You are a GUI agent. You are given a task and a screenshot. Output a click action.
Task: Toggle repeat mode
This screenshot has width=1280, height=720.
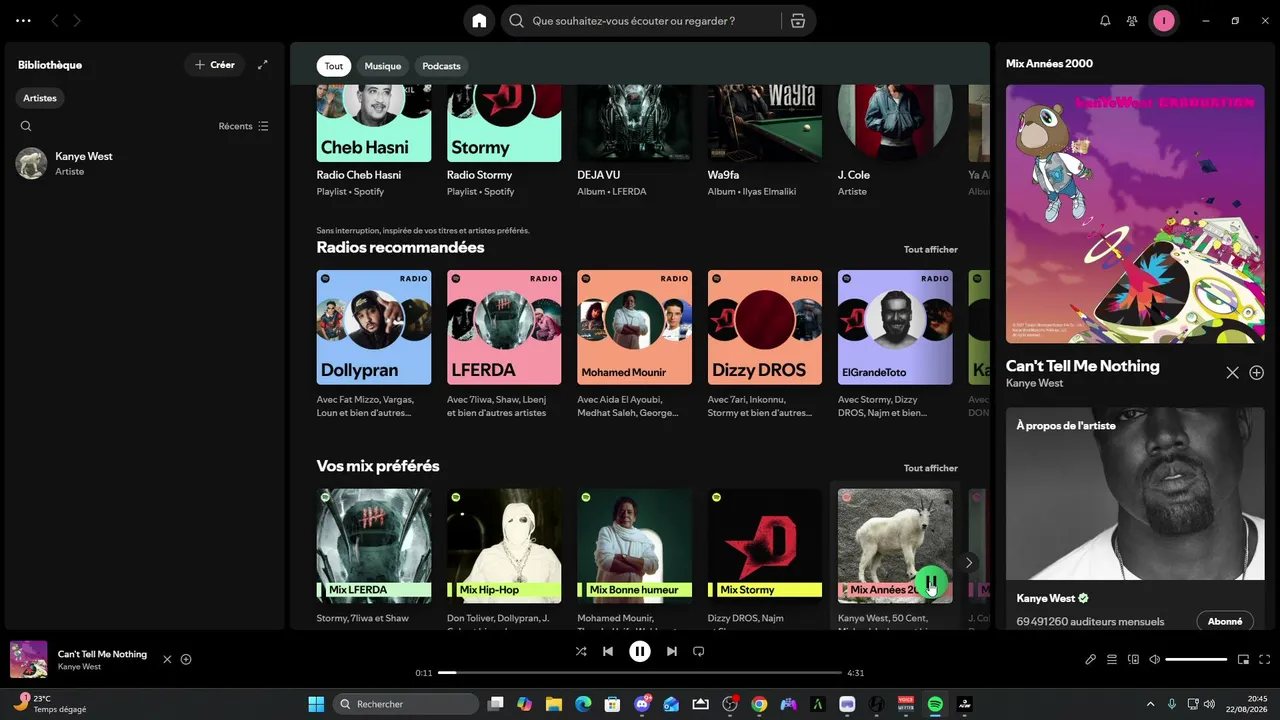tap(699, 651)
